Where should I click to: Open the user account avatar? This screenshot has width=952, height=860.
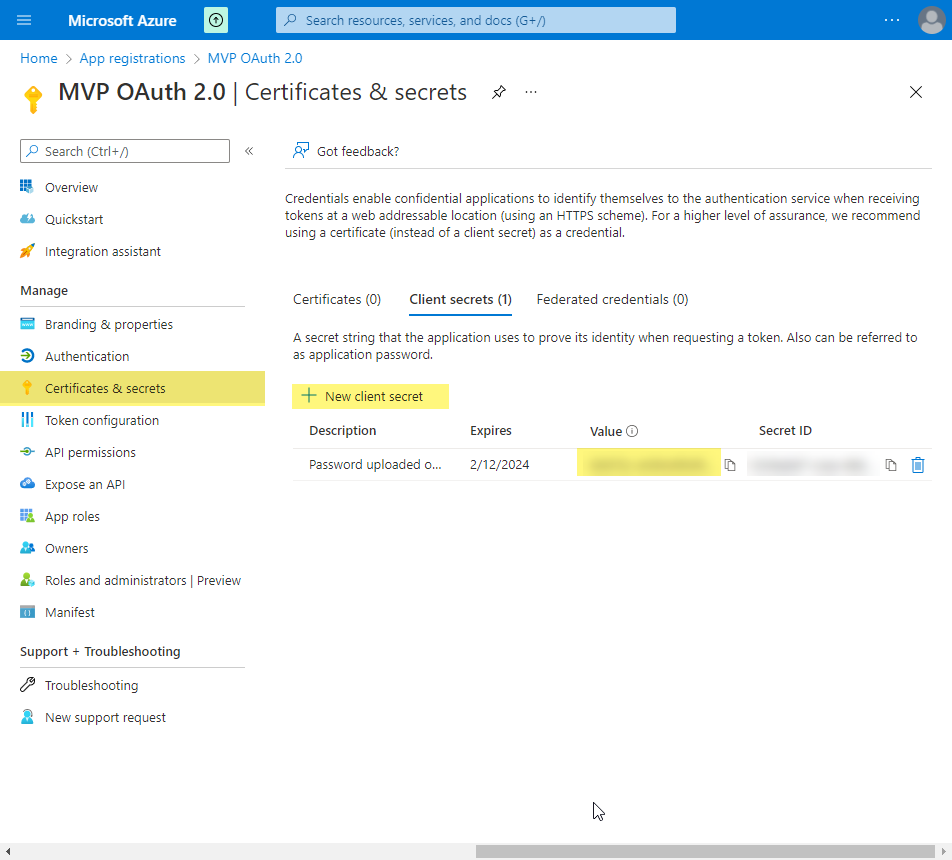(x=931, y=20)
